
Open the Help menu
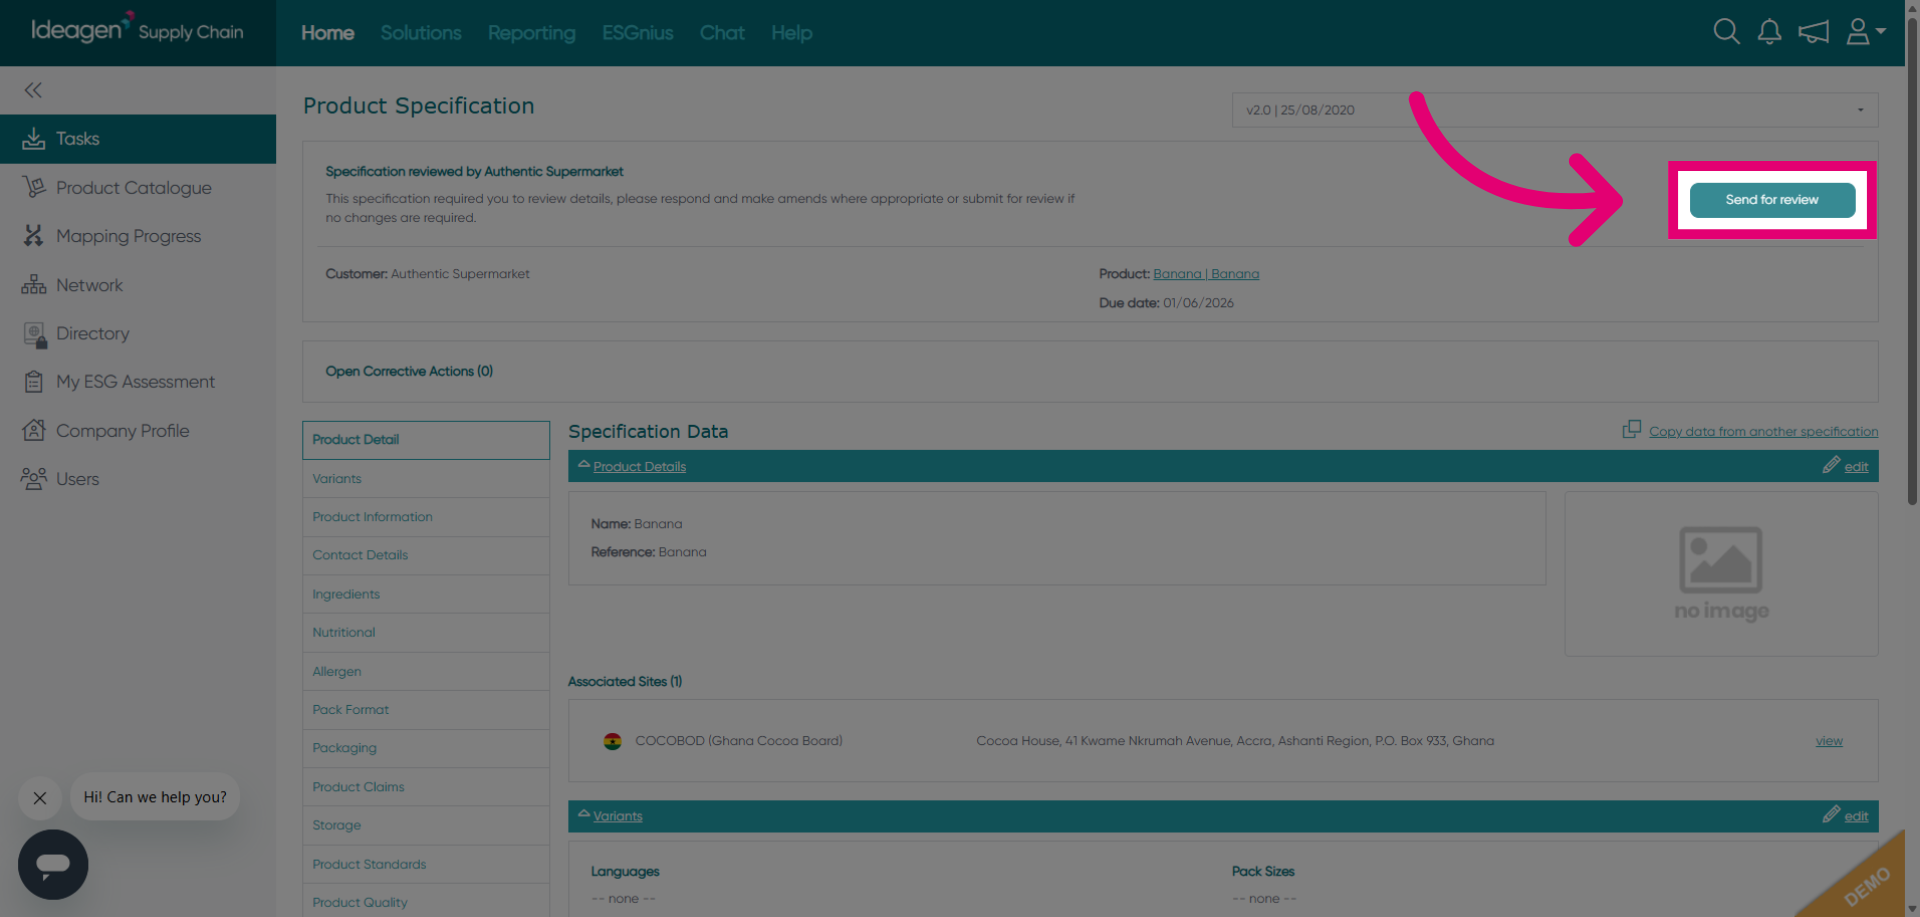[792, 33]
